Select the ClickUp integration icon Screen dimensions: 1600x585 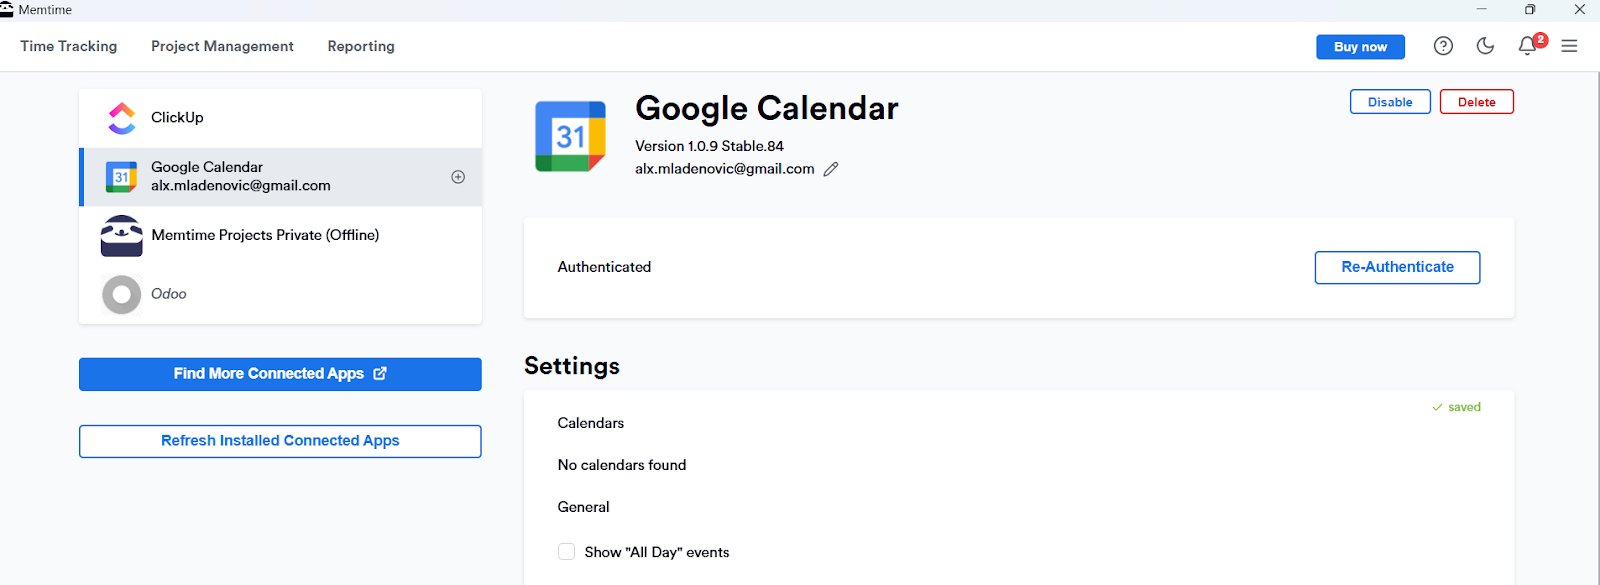121,117
